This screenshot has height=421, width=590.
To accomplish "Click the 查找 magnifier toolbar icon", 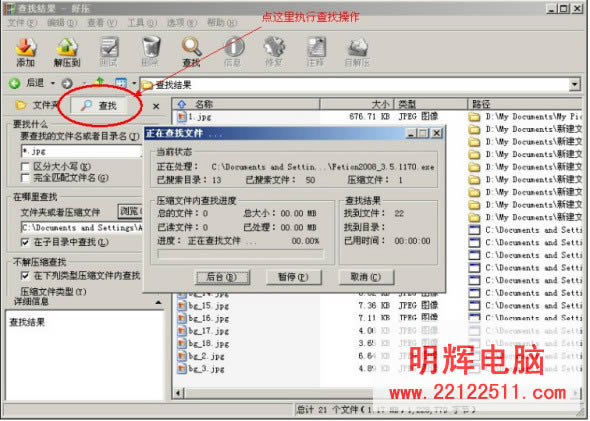I will [191, 52].
